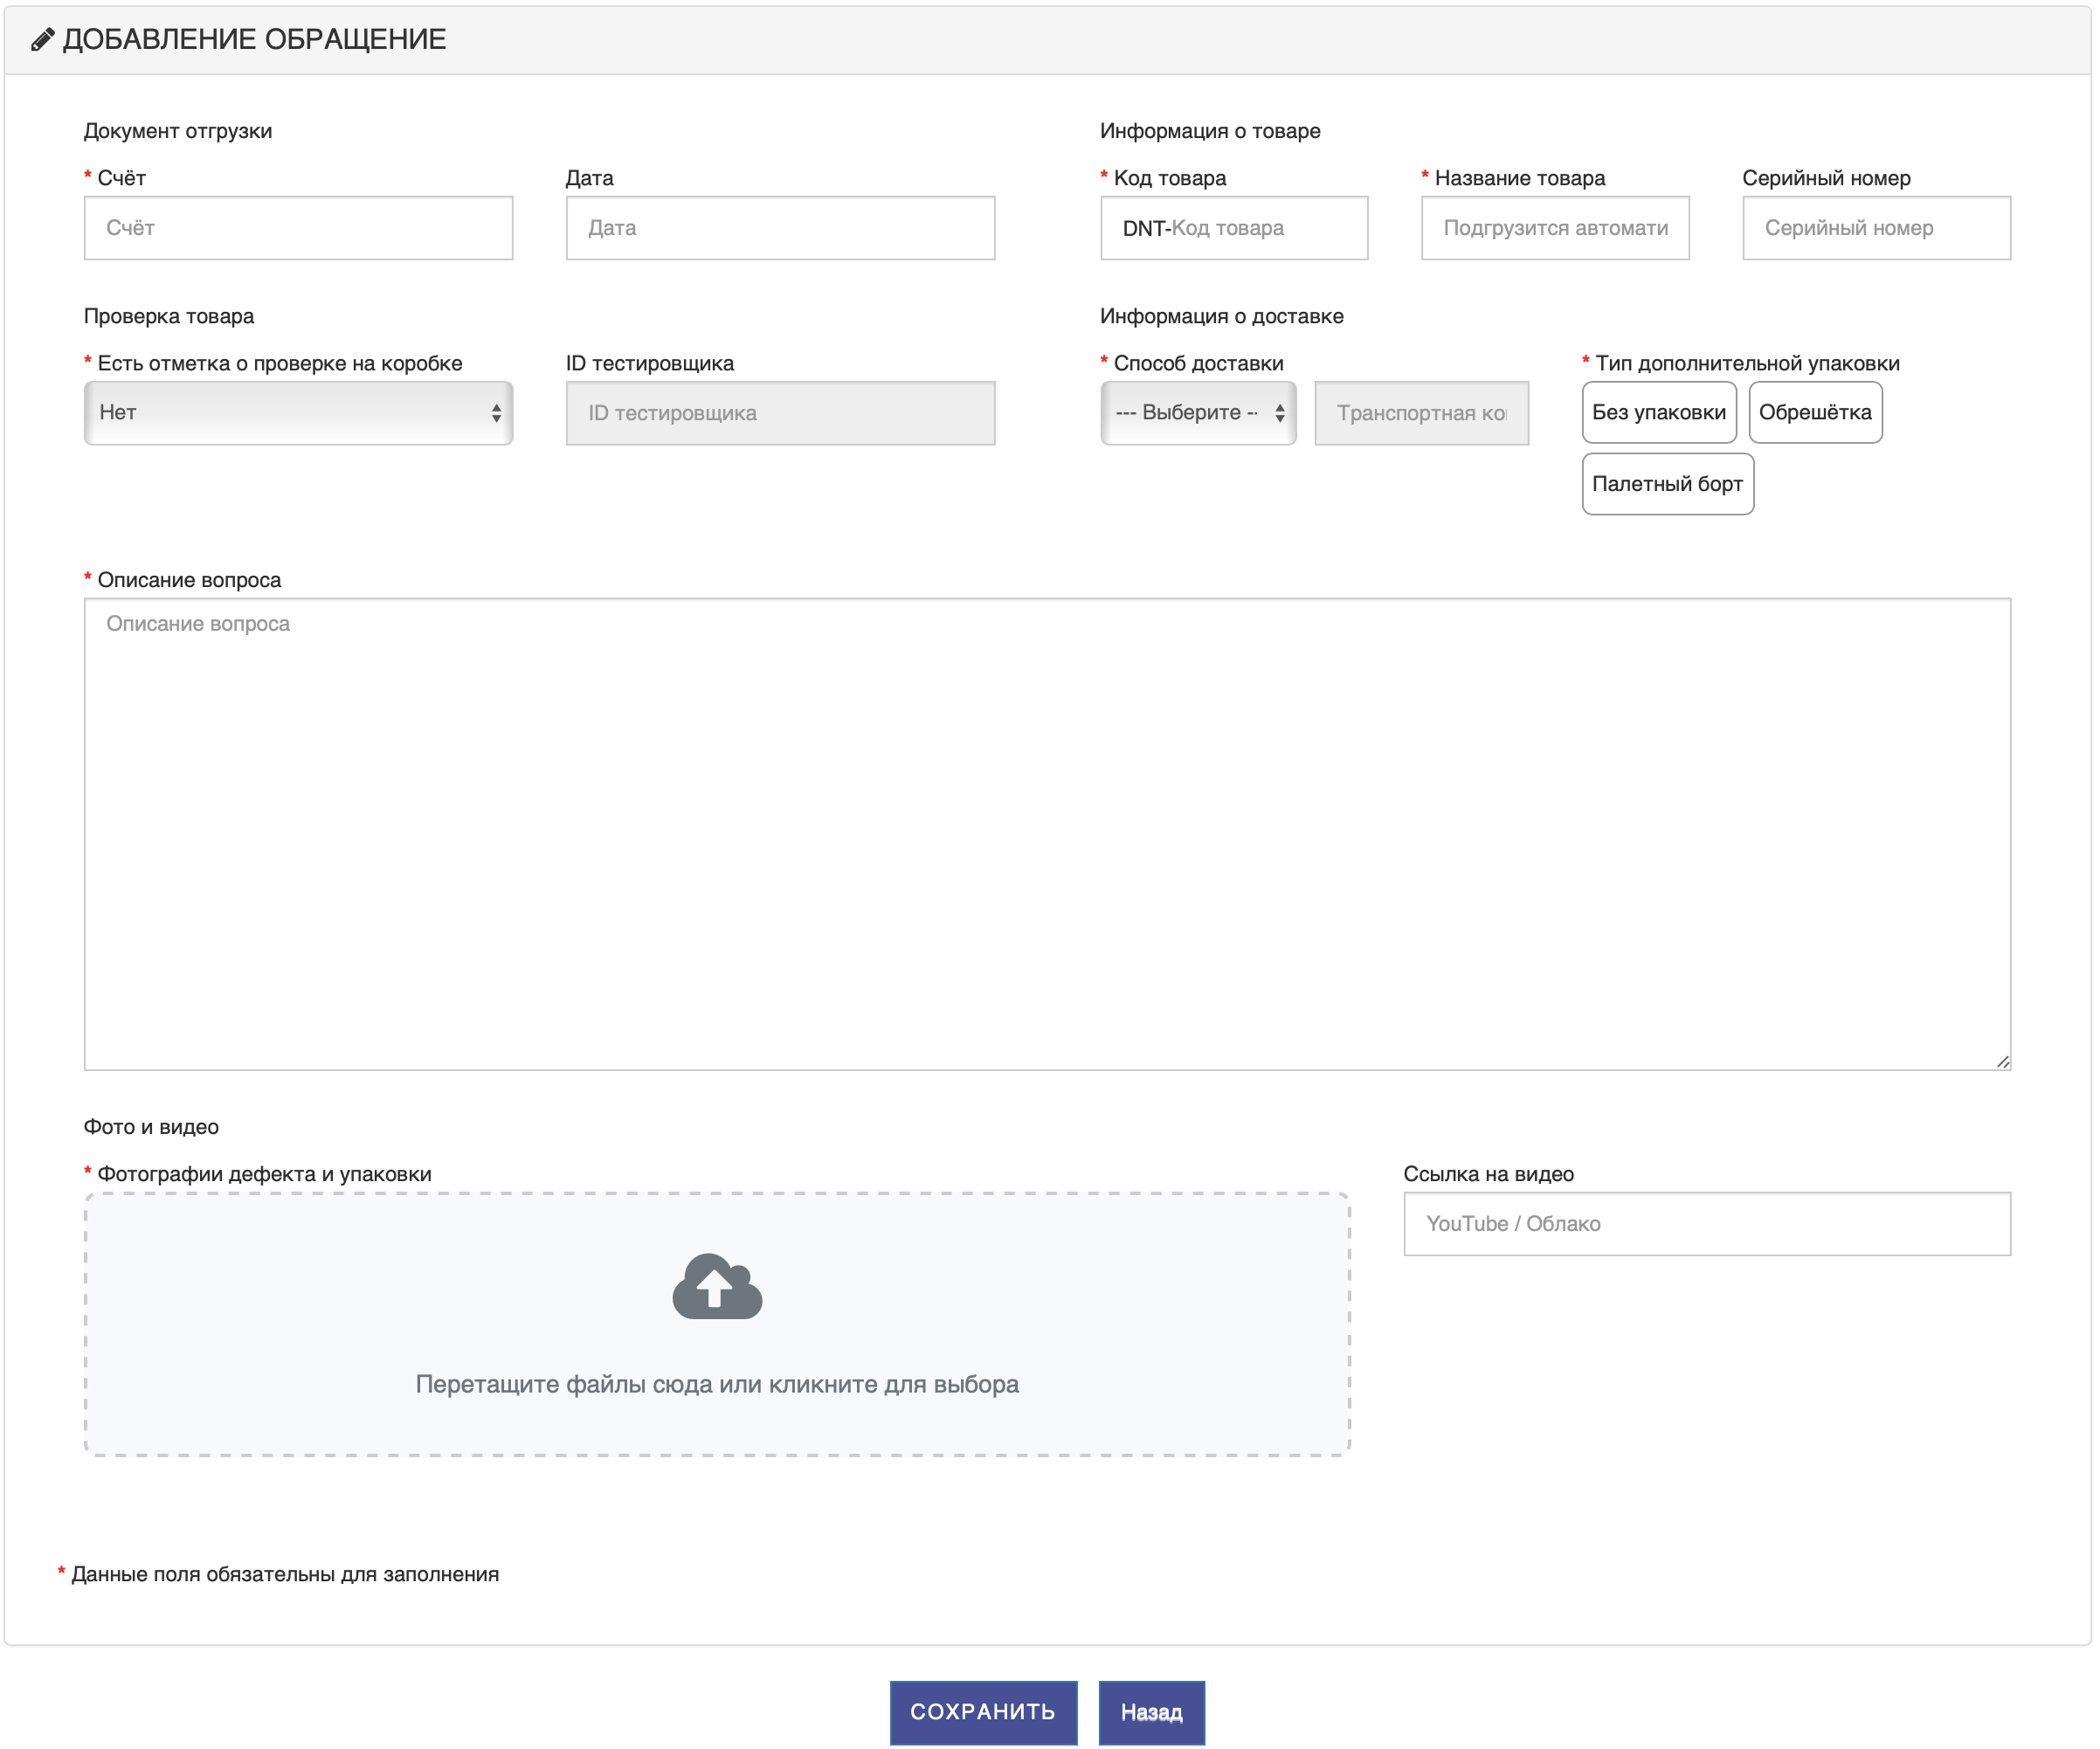The image size is (2100, 1749).
Task: Click the Код товара input field
Action: pos(1234,228)
